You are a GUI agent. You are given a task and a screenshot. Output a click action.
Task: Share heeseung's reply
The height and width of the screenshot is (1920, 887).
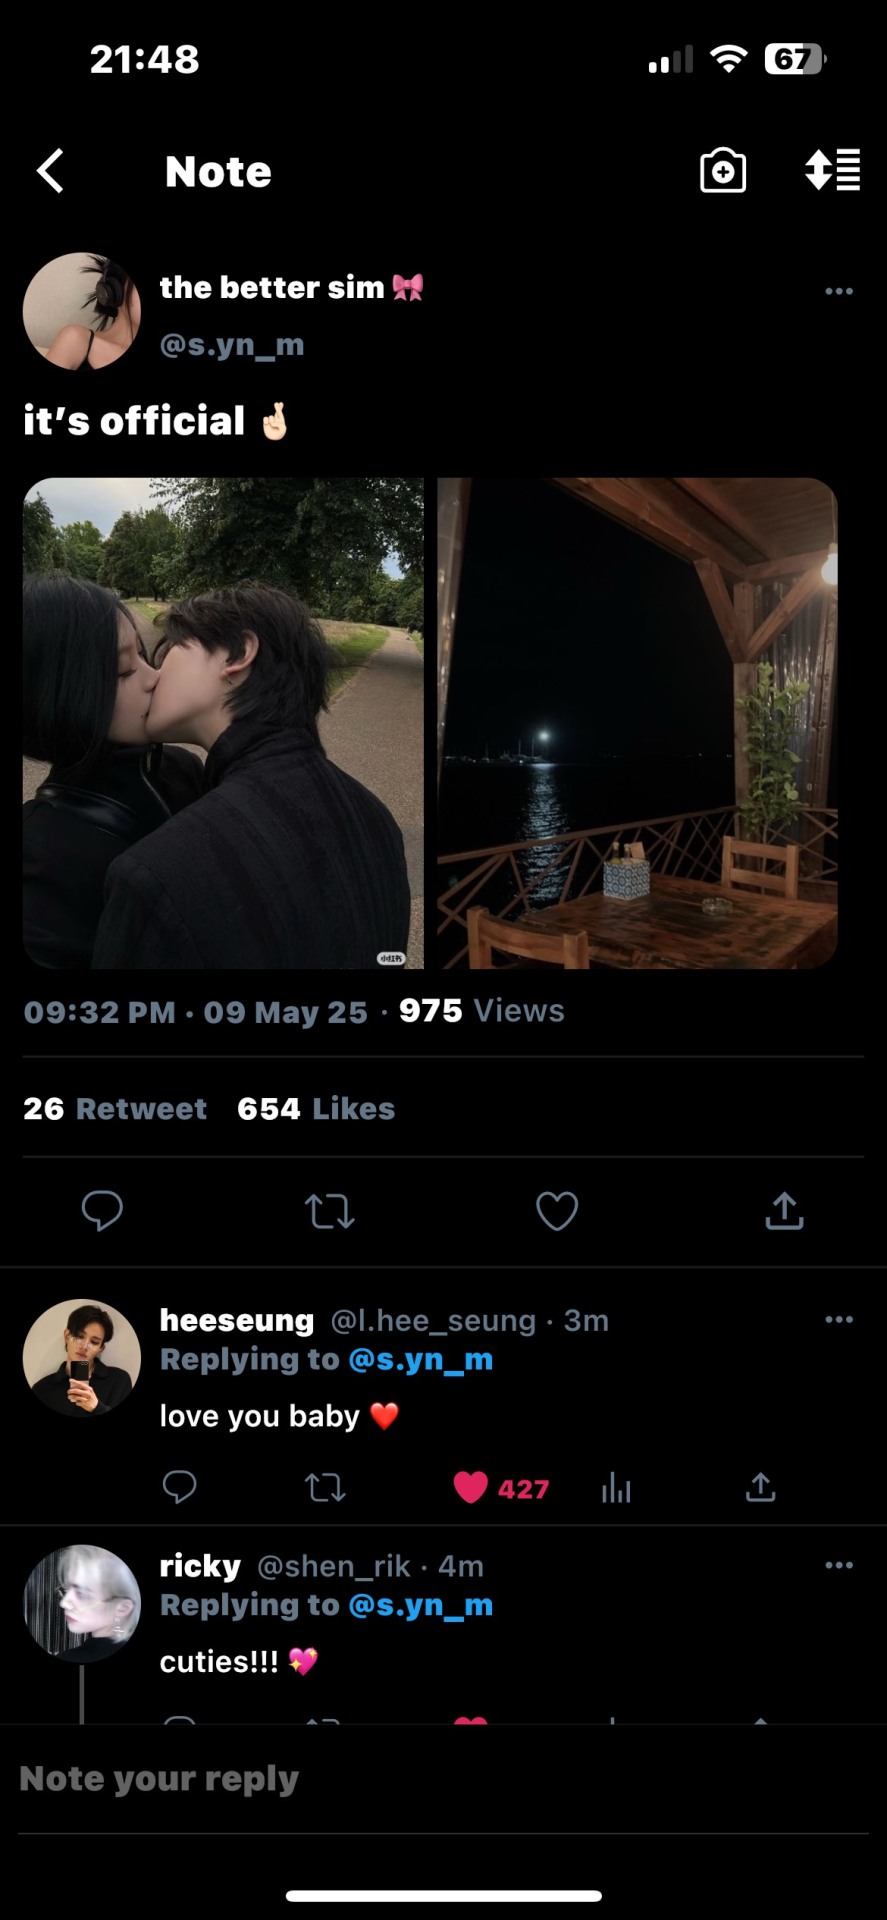click(760, 1488)
